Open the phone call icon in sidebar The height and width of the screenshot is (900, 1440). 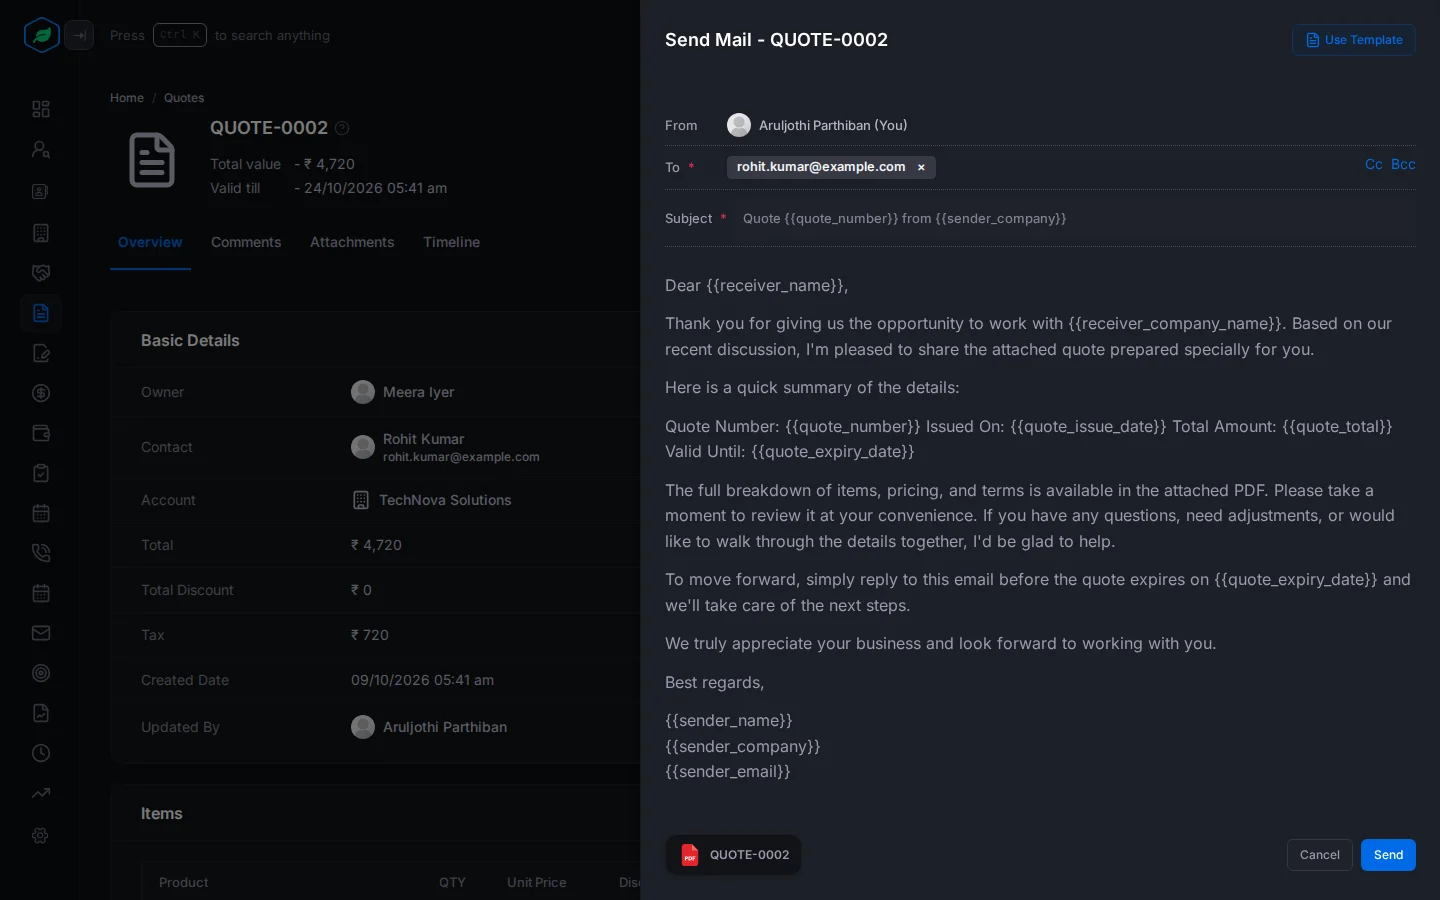[x=41, y=553]
